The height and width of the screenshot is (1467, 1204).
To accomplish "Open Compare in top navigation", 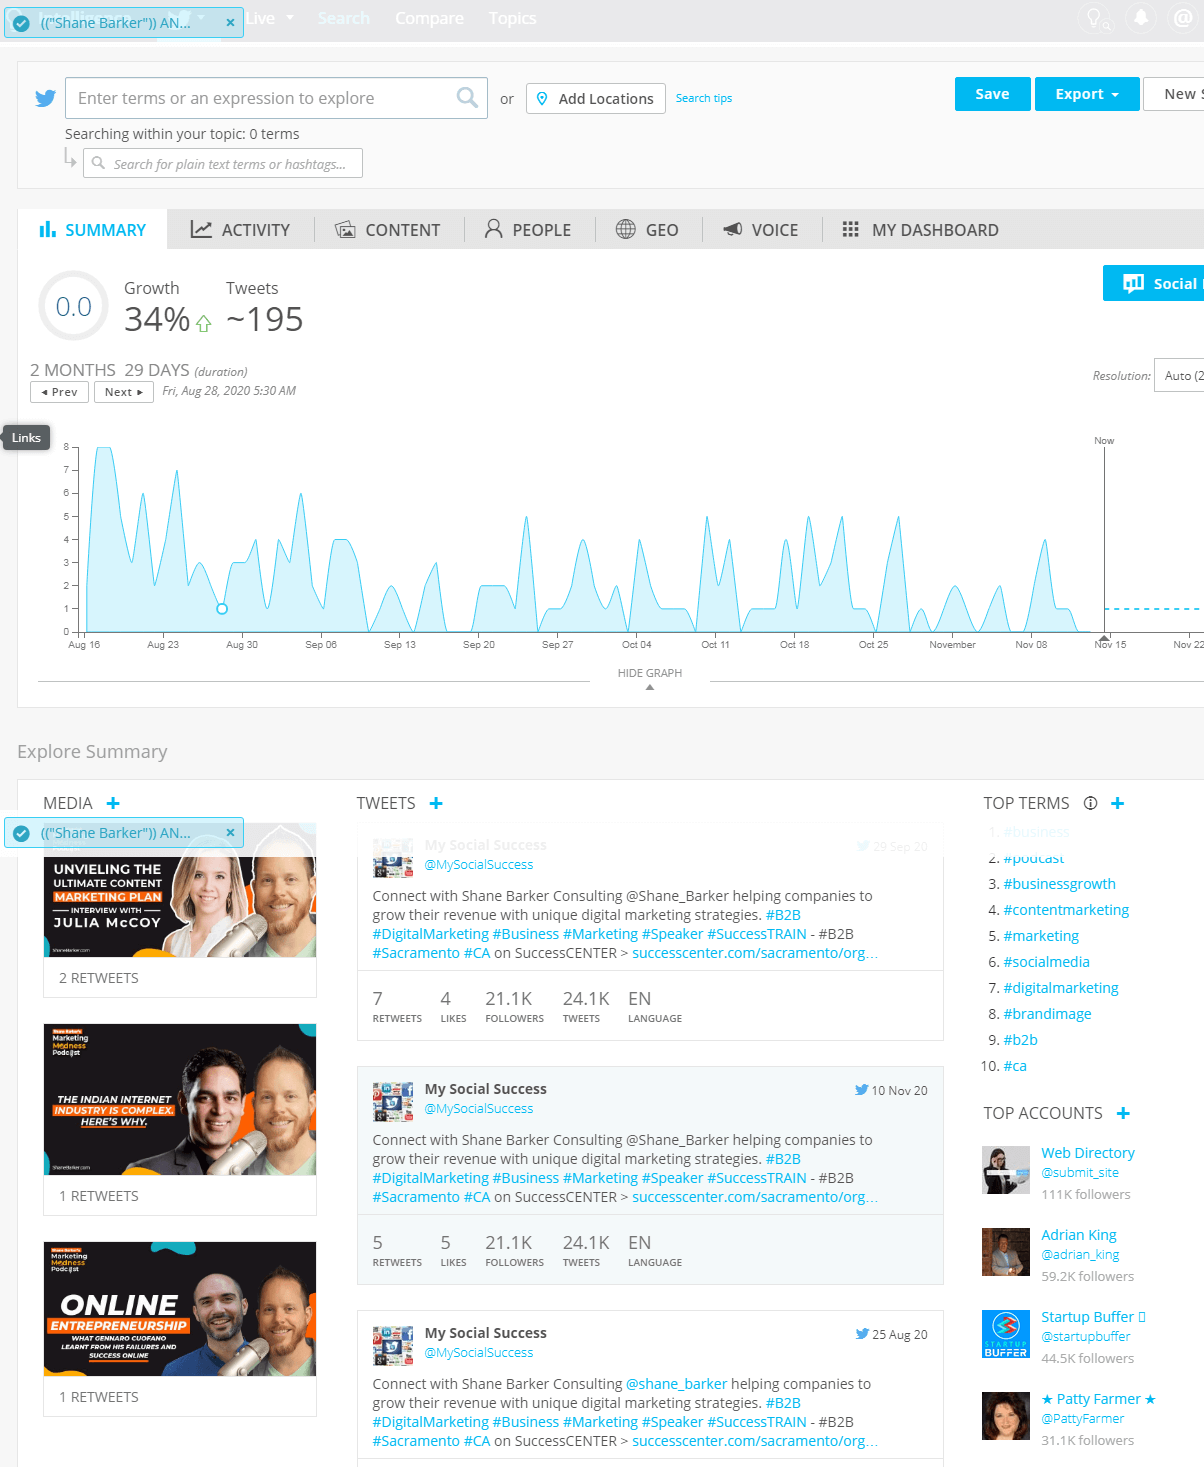I will coord(429,18).
